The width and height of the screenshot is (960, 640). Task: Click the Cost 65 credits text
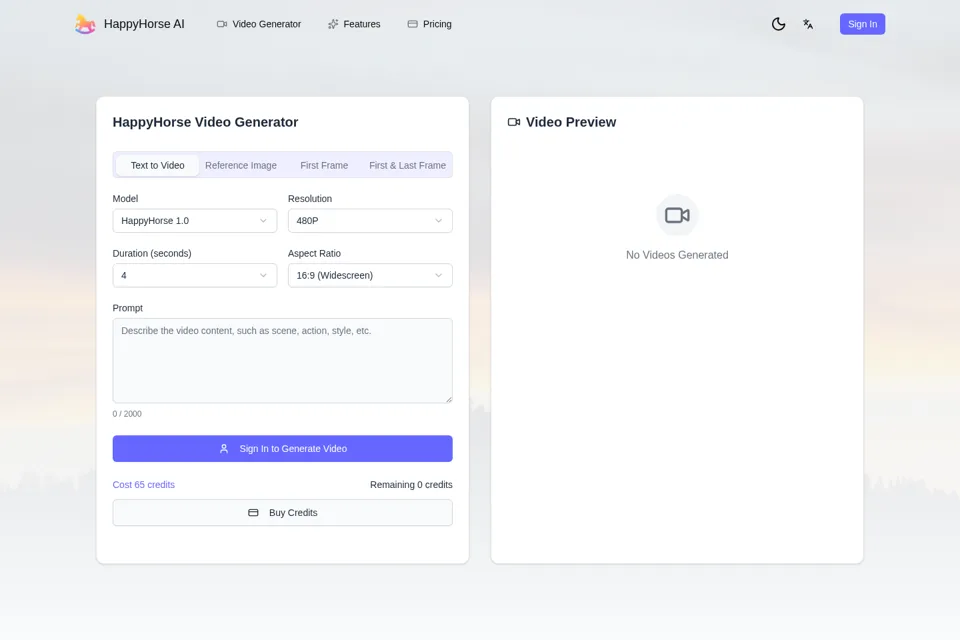point(144,484)
